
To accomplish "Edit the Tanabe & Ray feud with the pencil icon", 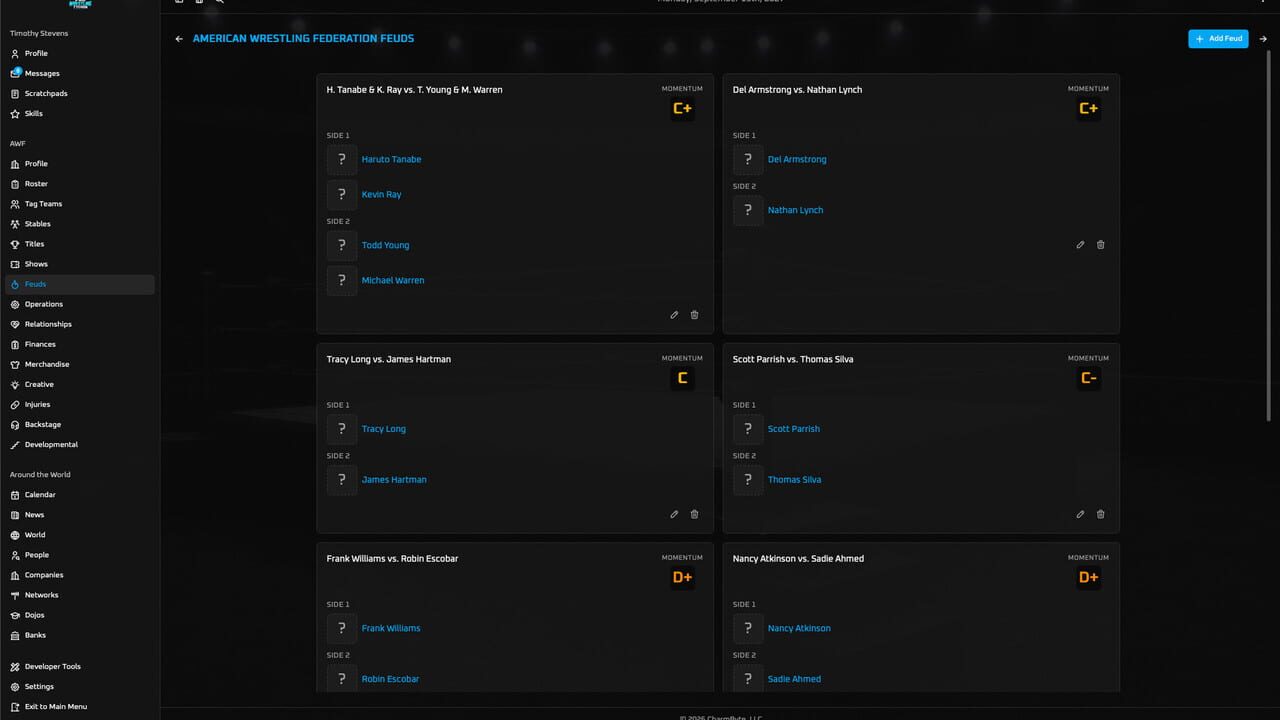I will point(674,315).
